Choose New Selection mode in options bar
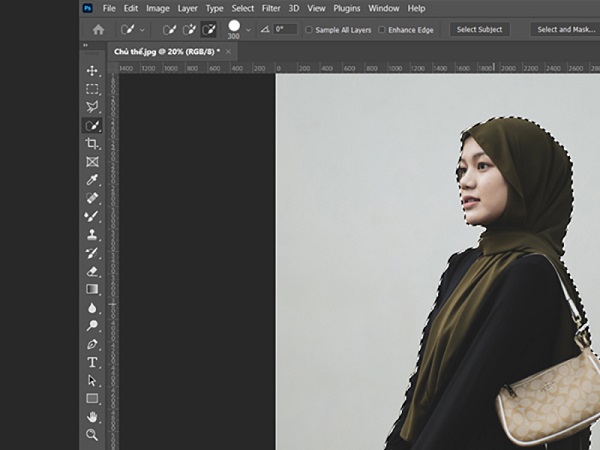Image resolution: width=600 pixels, height=450 pixels. [x=169, y=29]
